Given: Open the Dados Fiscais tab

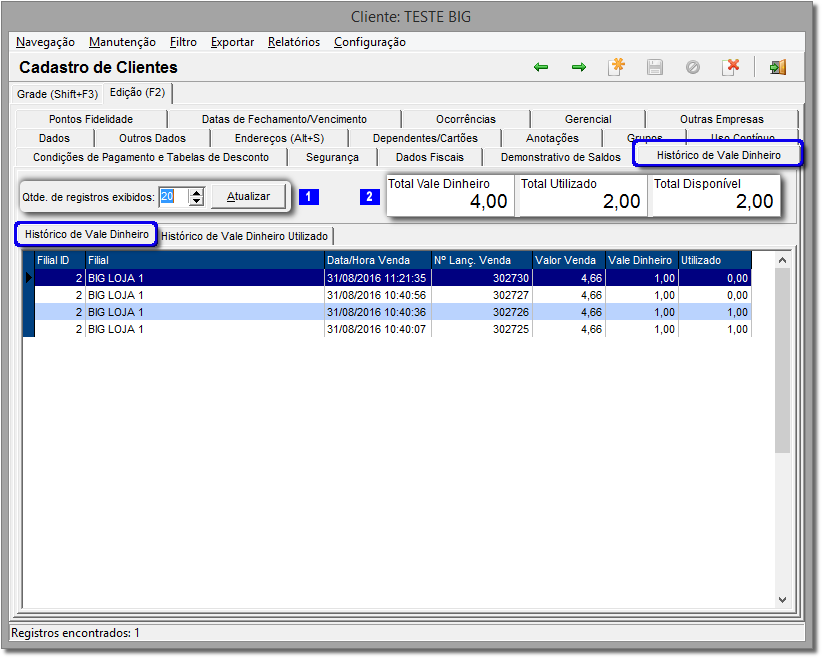Looking at the screenshot, I should (429, 157).
